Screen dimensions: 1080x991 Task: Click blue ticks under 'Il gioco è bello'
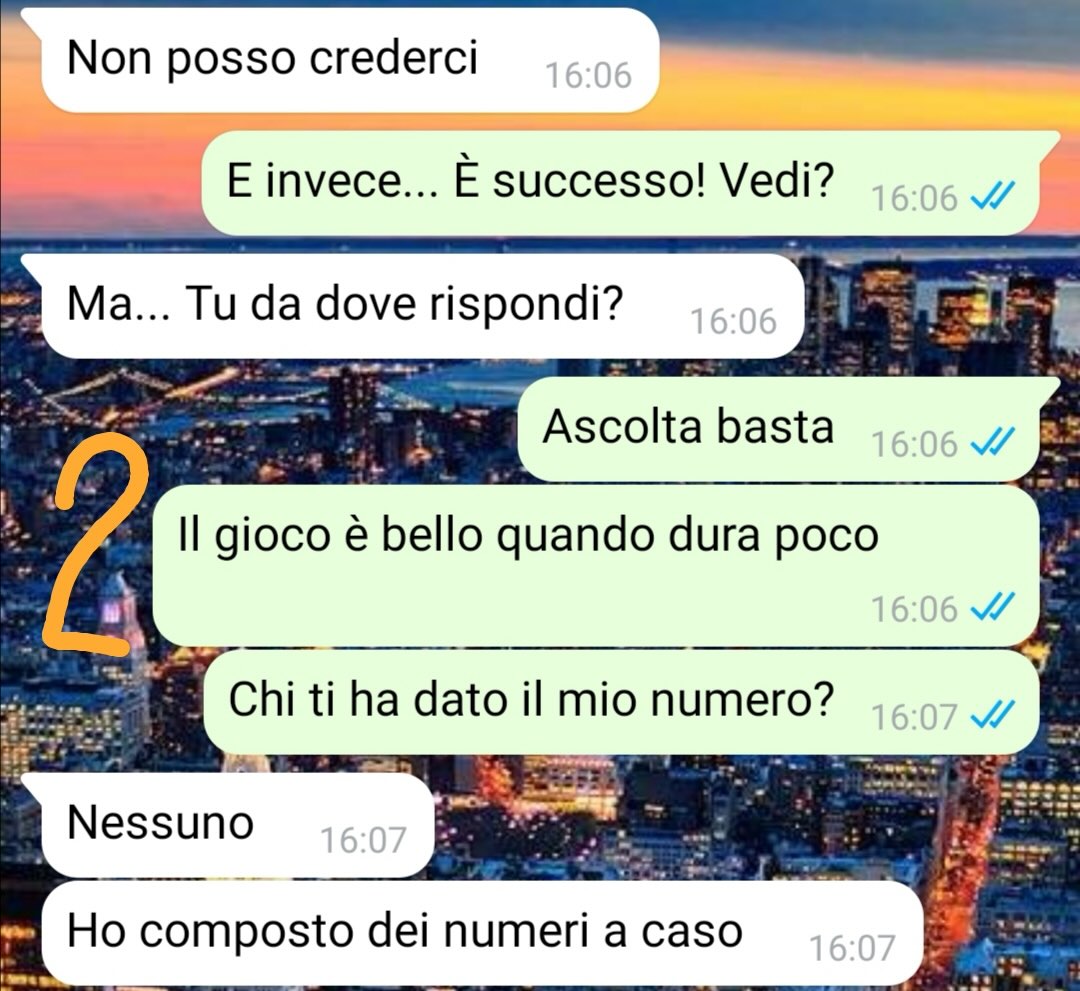[993, 607]
